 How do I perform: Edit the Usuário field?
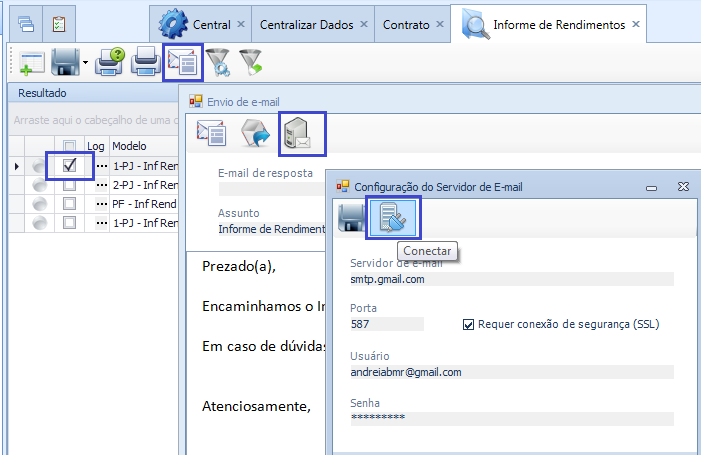(x=512, y=372)
